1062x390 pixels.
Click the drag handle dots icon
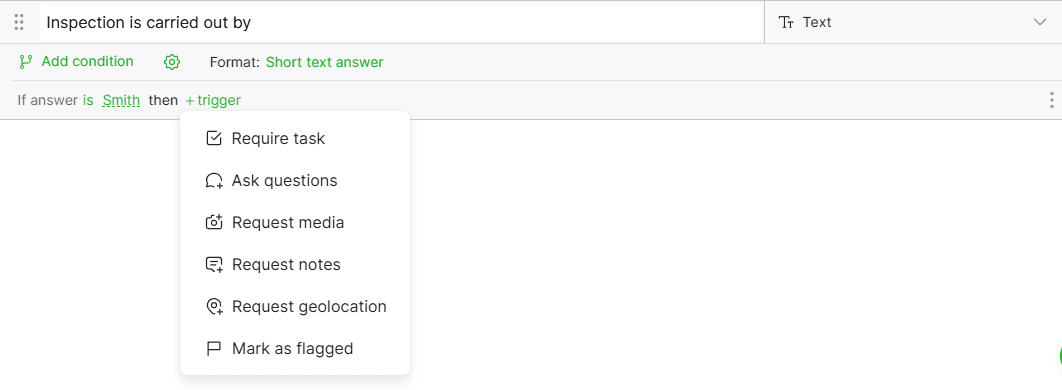pyautogui.click(x=19, y=22)
